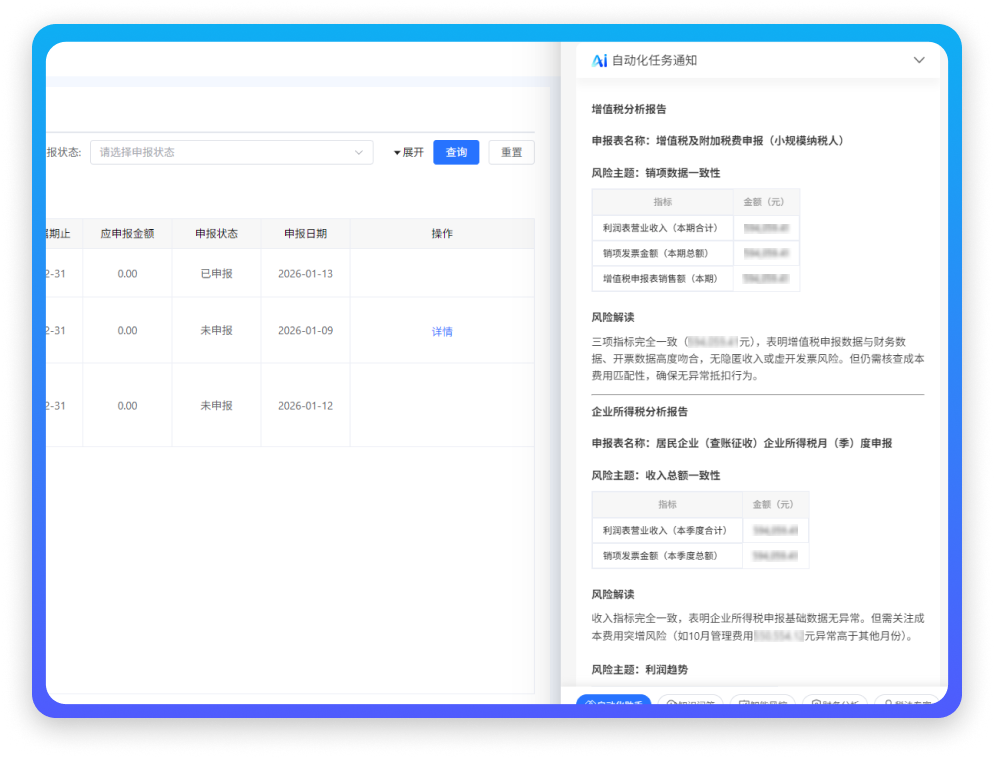Open the 详情 link in the 操作 column
994x758 pixels.
pos(442,331)
